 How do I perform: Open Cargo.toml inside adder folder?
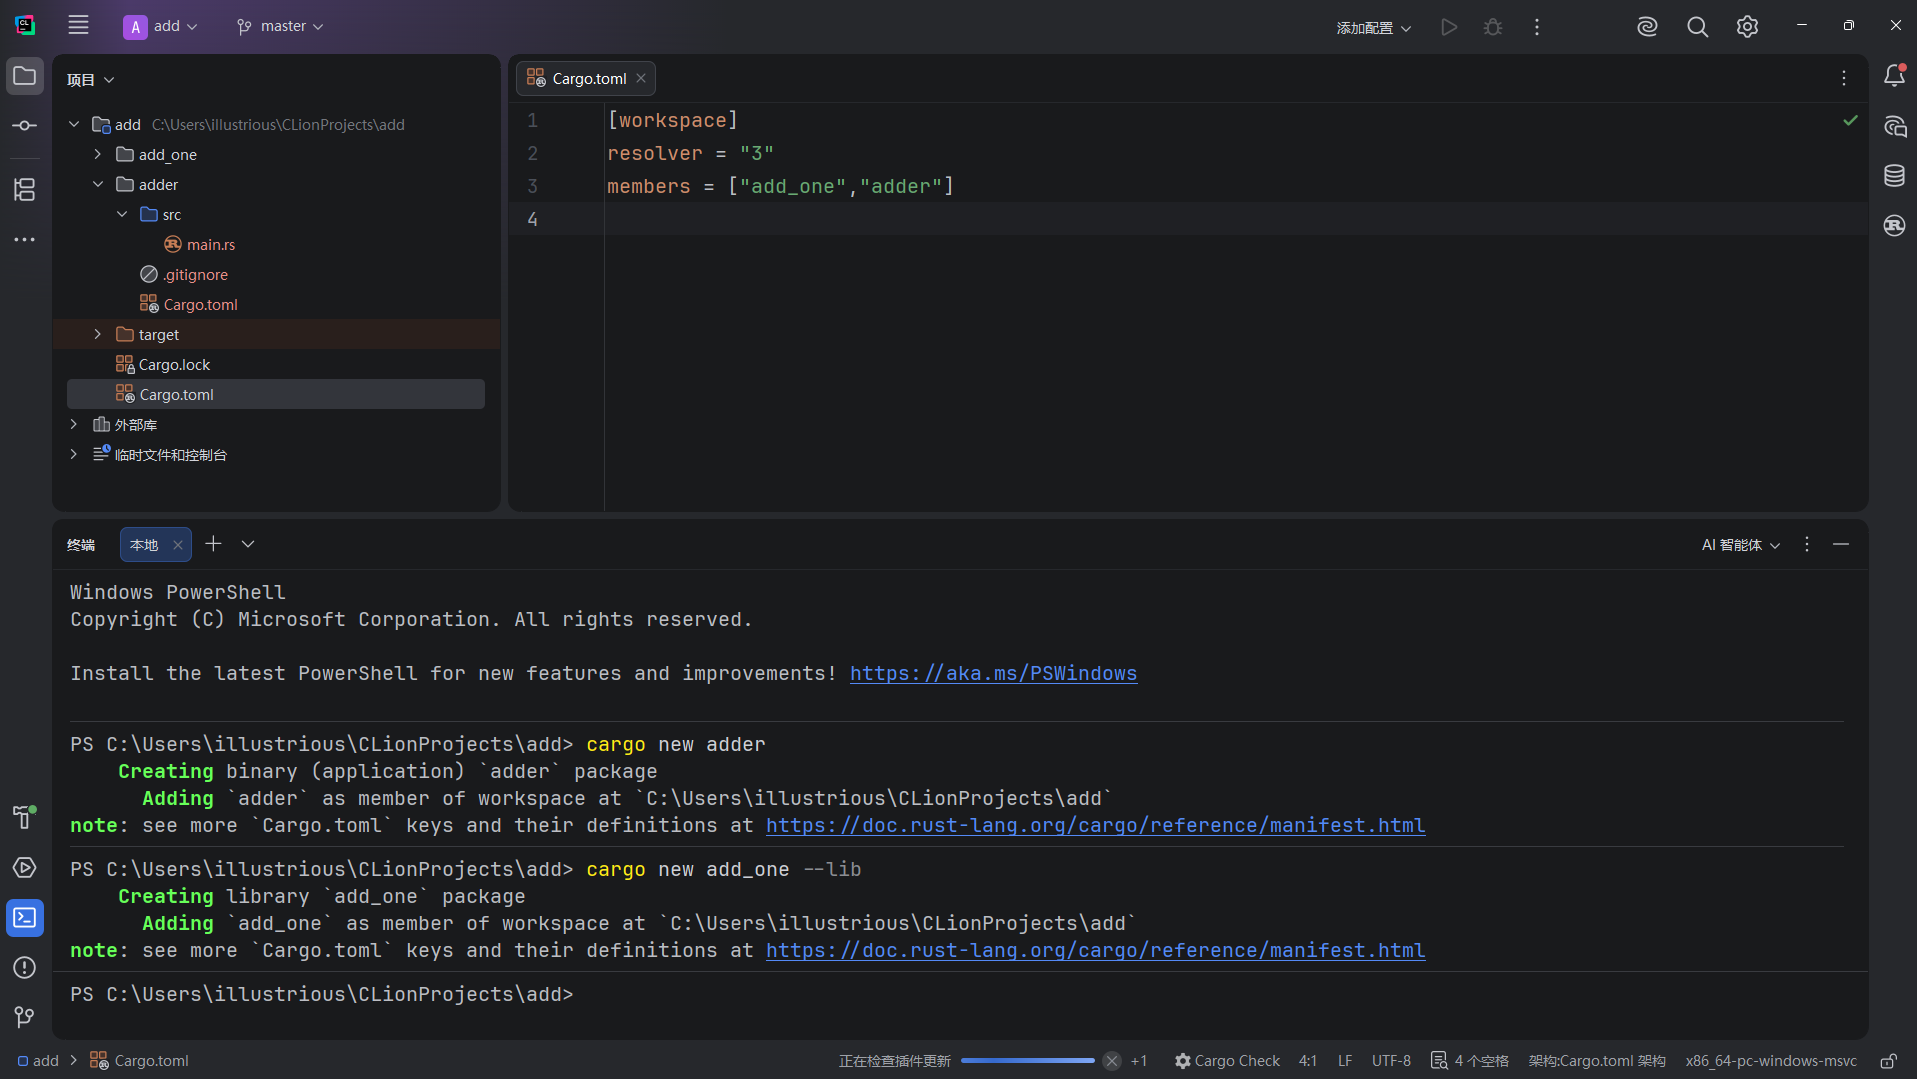click(x=189, y=304)
